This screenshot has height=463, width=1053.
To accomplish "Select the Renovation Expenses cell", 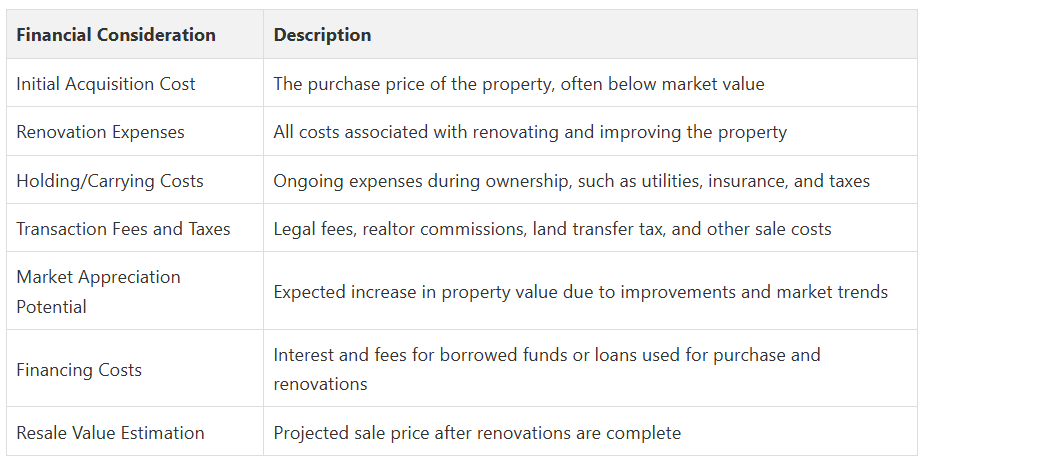I will (100, 132).
